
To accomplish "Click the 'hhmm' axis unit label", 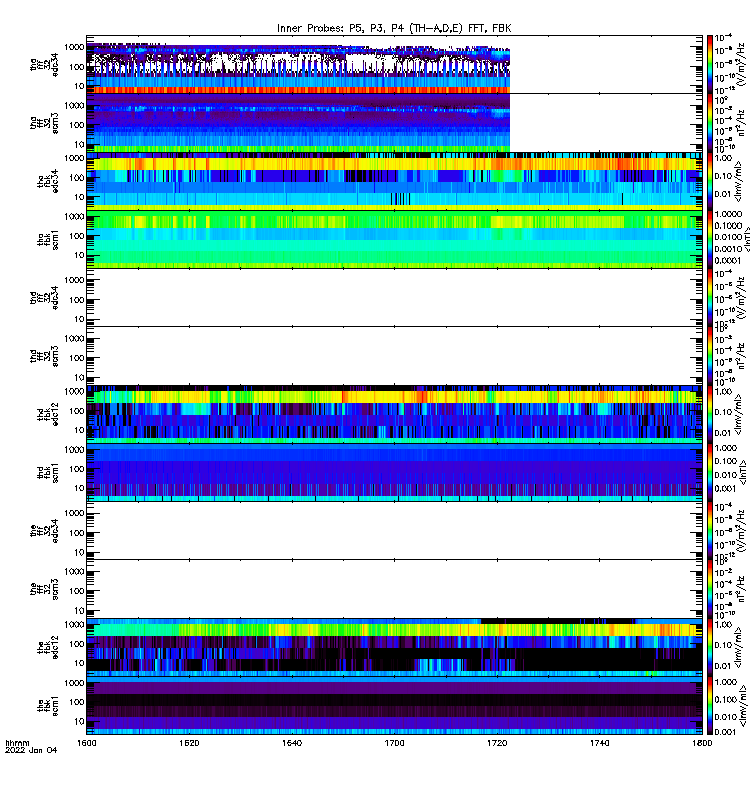I will 17,743.
